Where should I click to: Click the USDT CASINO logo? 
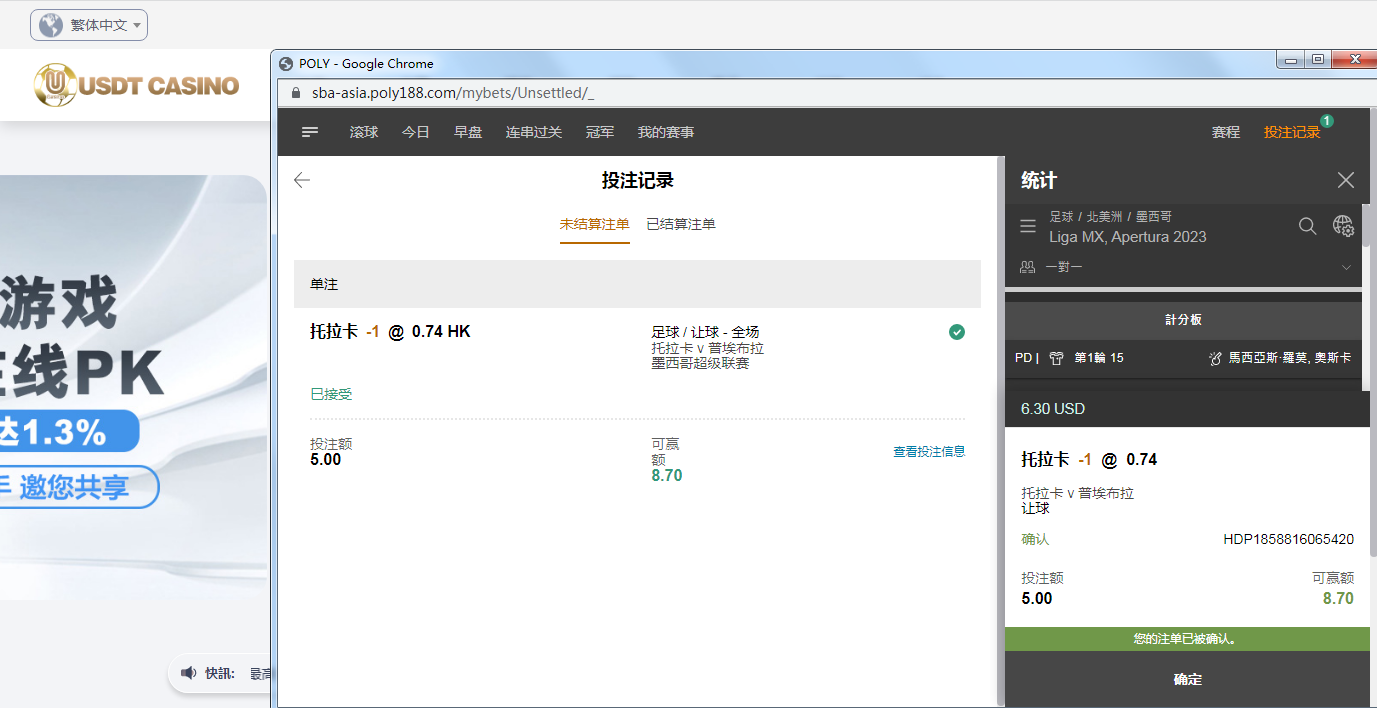(137, 86)
